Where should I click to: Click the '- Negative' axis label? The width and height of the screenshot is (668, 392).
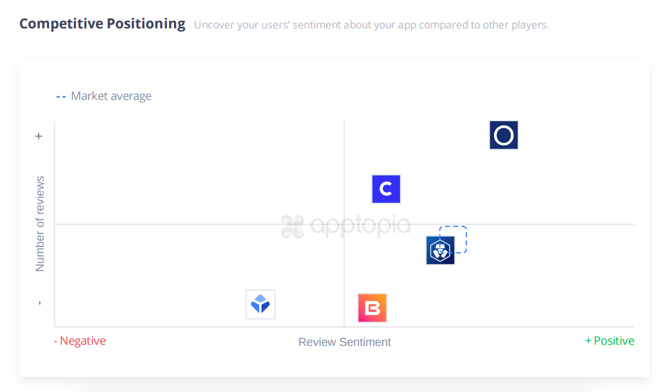click(x=80, y=341)
